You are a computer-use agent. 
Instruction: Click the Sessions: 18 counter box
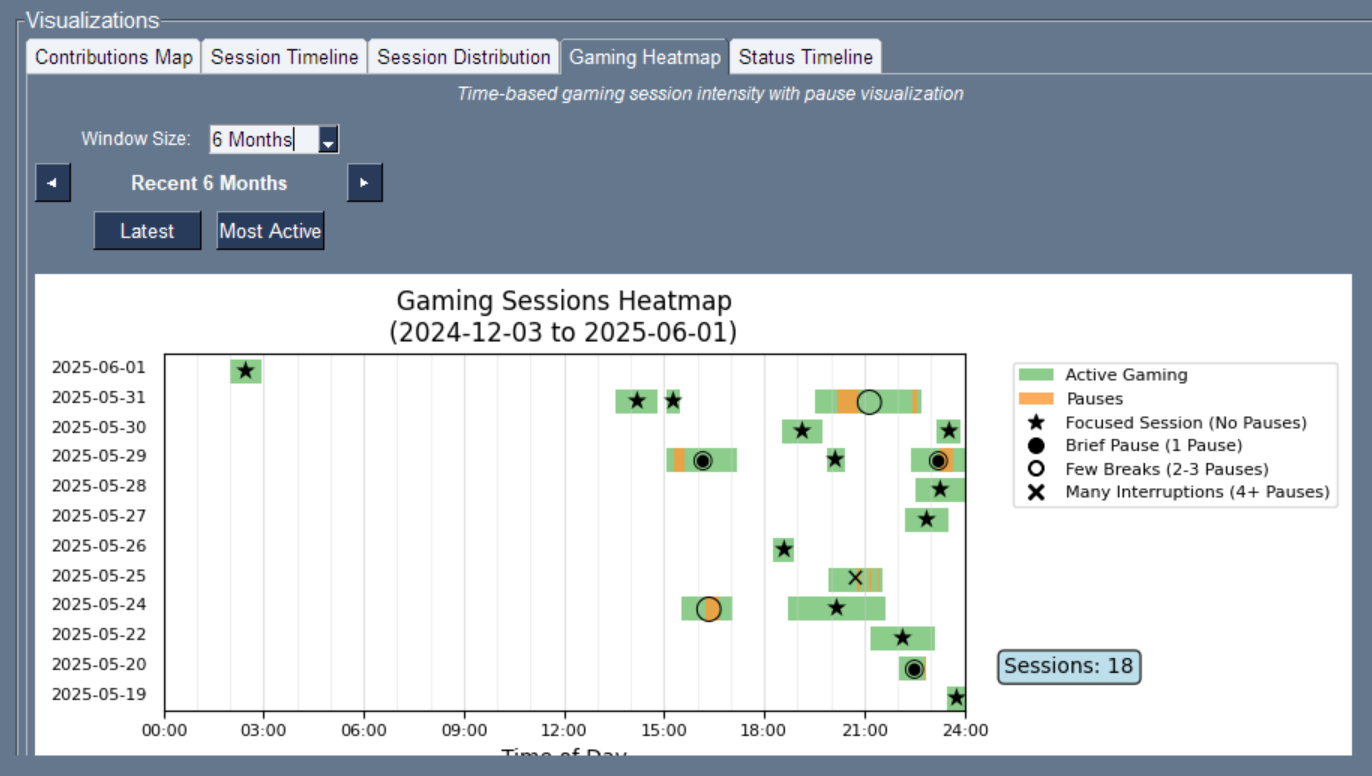[x=1069, y=667]
